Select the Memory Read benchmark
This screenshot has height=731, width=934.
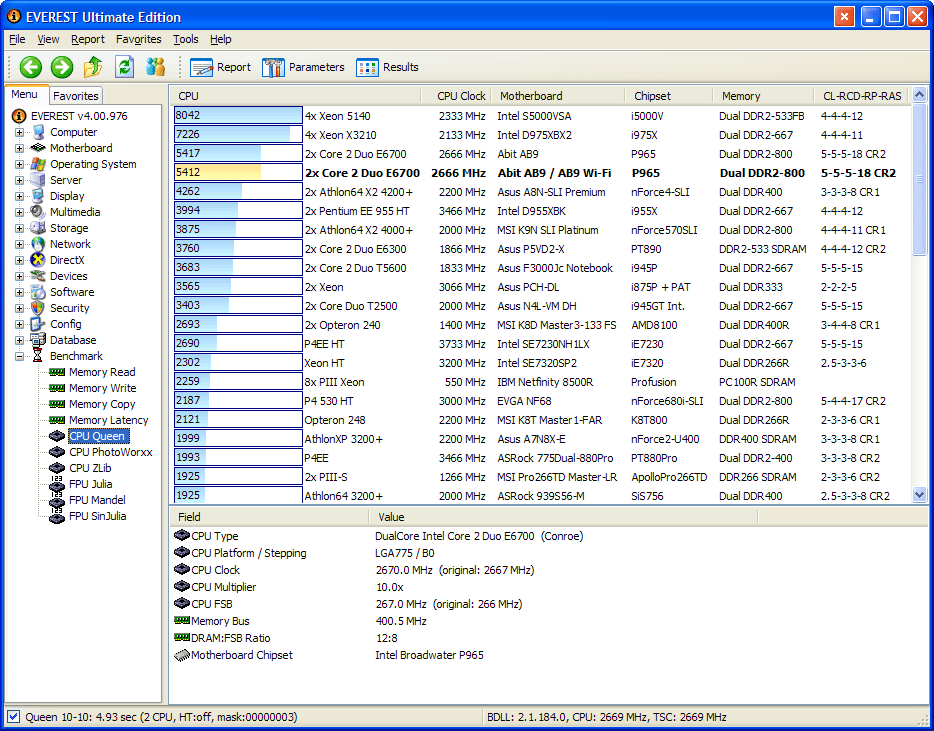(x=101, y=372)
